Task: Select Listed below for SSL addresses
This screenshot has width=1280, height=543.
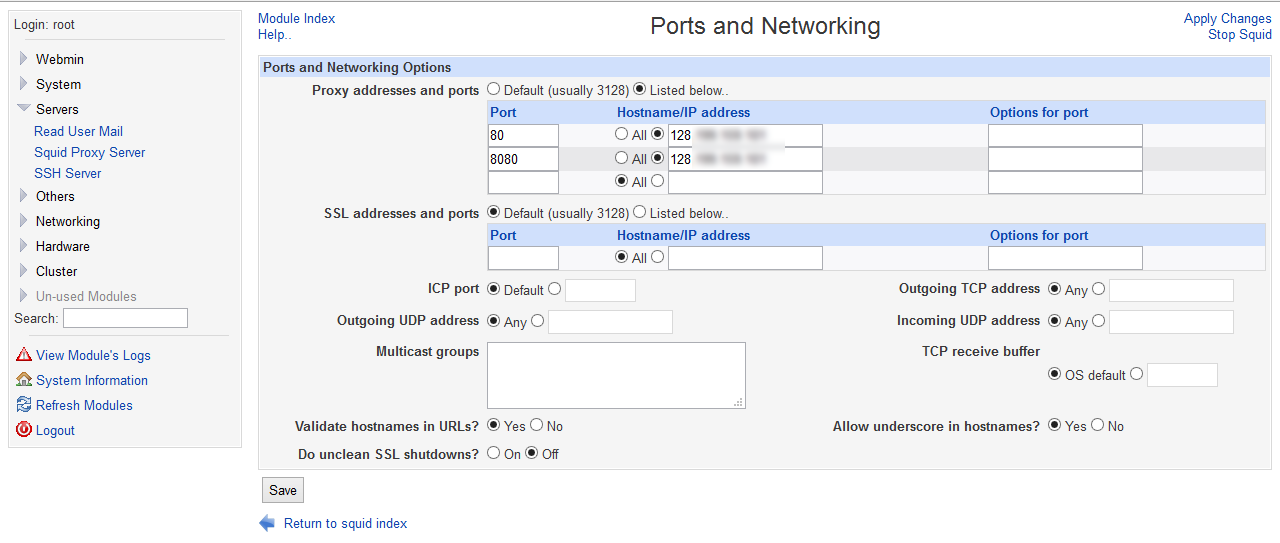Action: [x=640, y=212]
